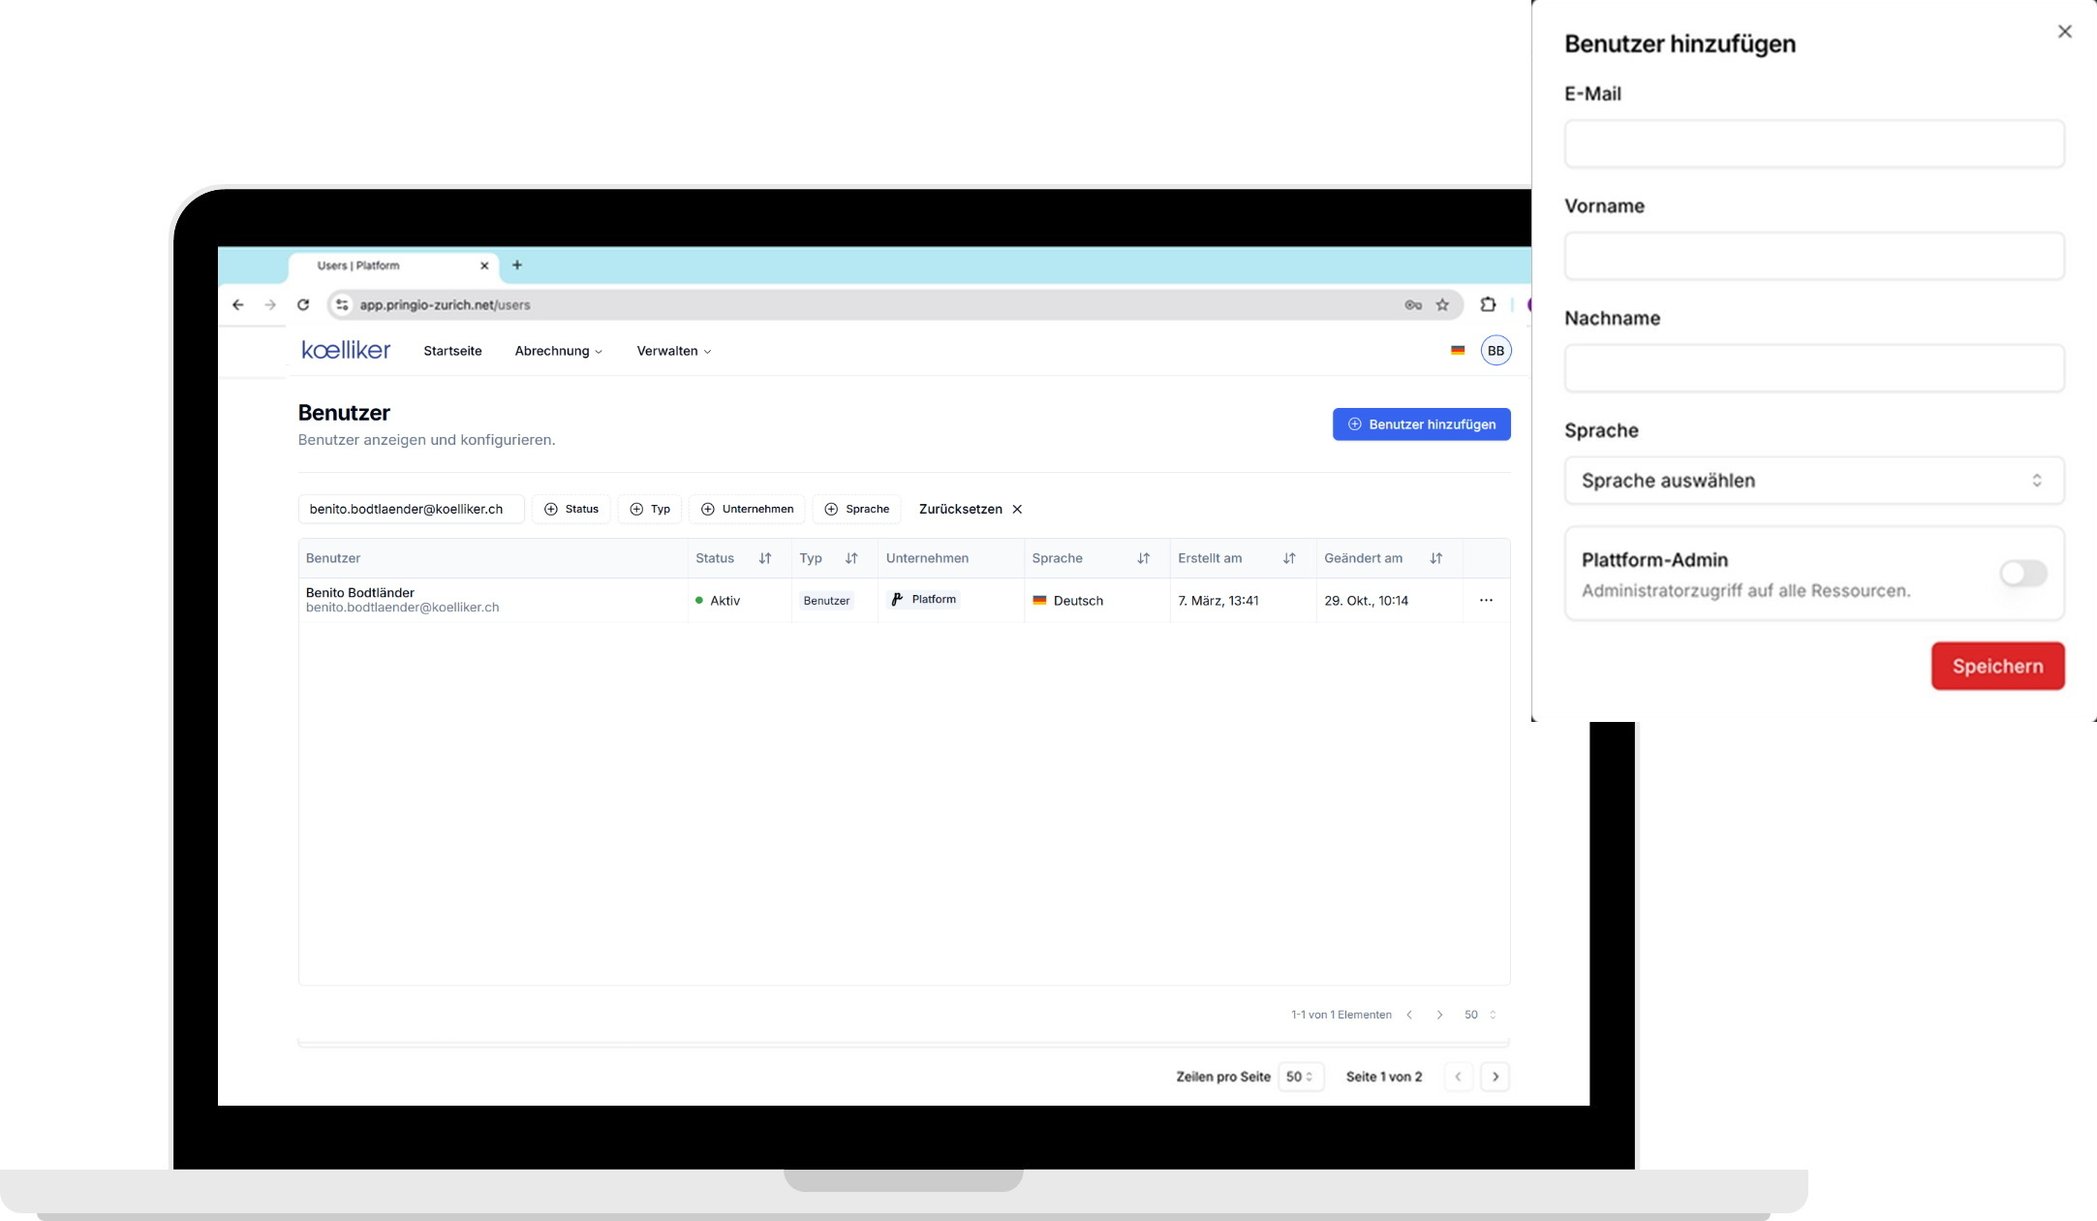Screen dimensions: 2097x1221
Task: Open the Abrechnung menu
Action: [x=557, y=351]
